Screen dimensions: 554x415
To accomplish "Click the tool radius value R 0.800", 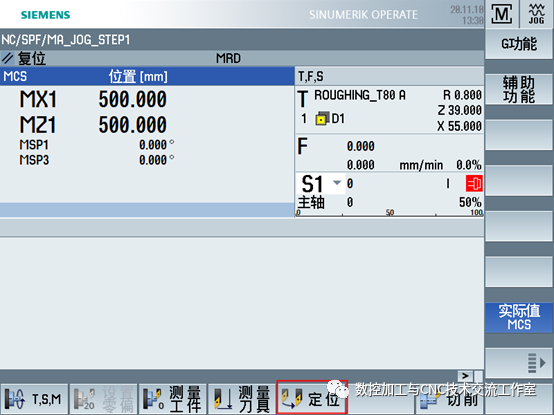I will [462, 95].
